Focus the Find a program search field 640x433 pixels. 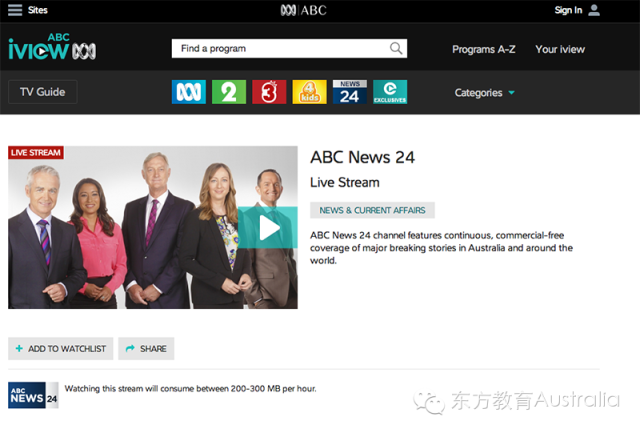[x=289, y=49]
